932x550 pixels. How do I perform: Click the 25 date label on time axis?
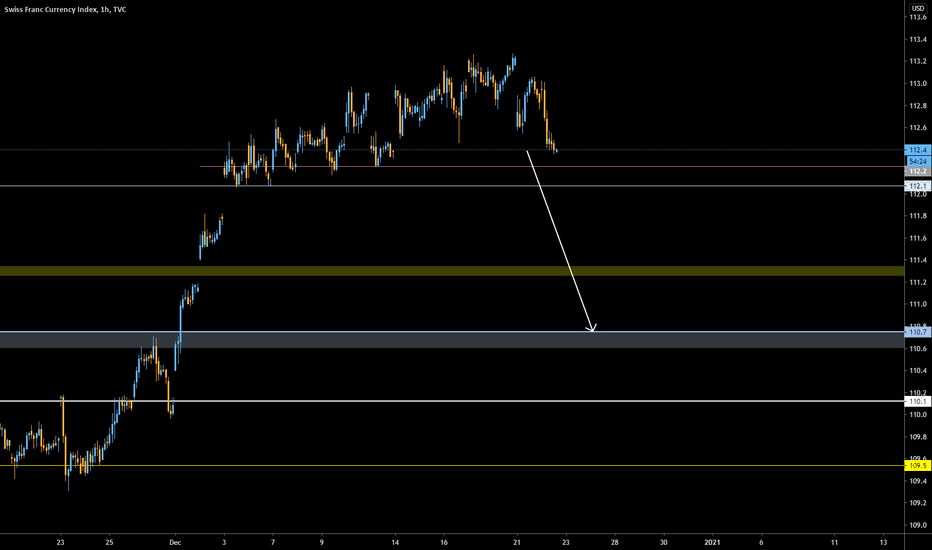(109, 542)
